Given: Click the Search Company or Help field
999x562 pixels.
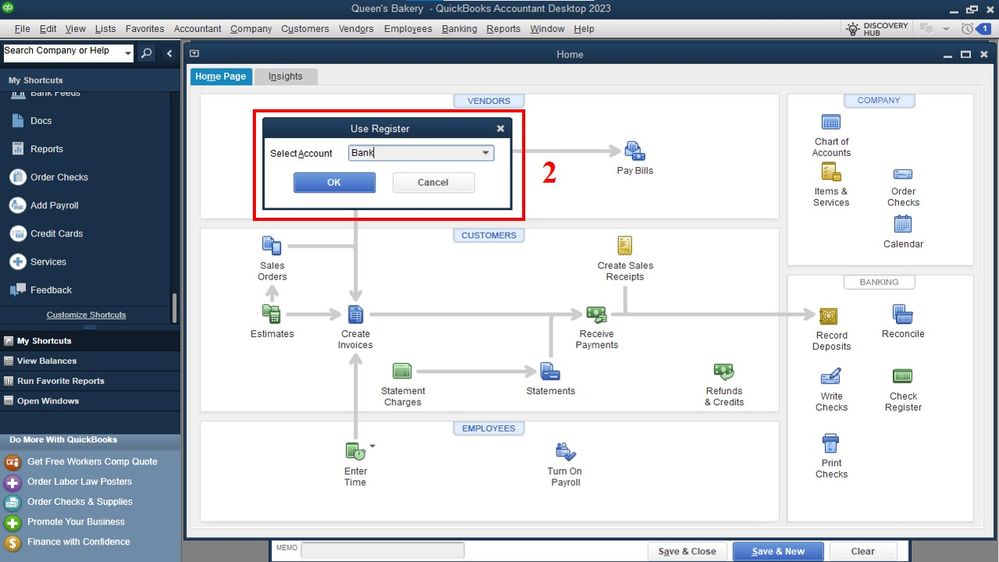Looking at the screenshot, I should pos(62,53).
